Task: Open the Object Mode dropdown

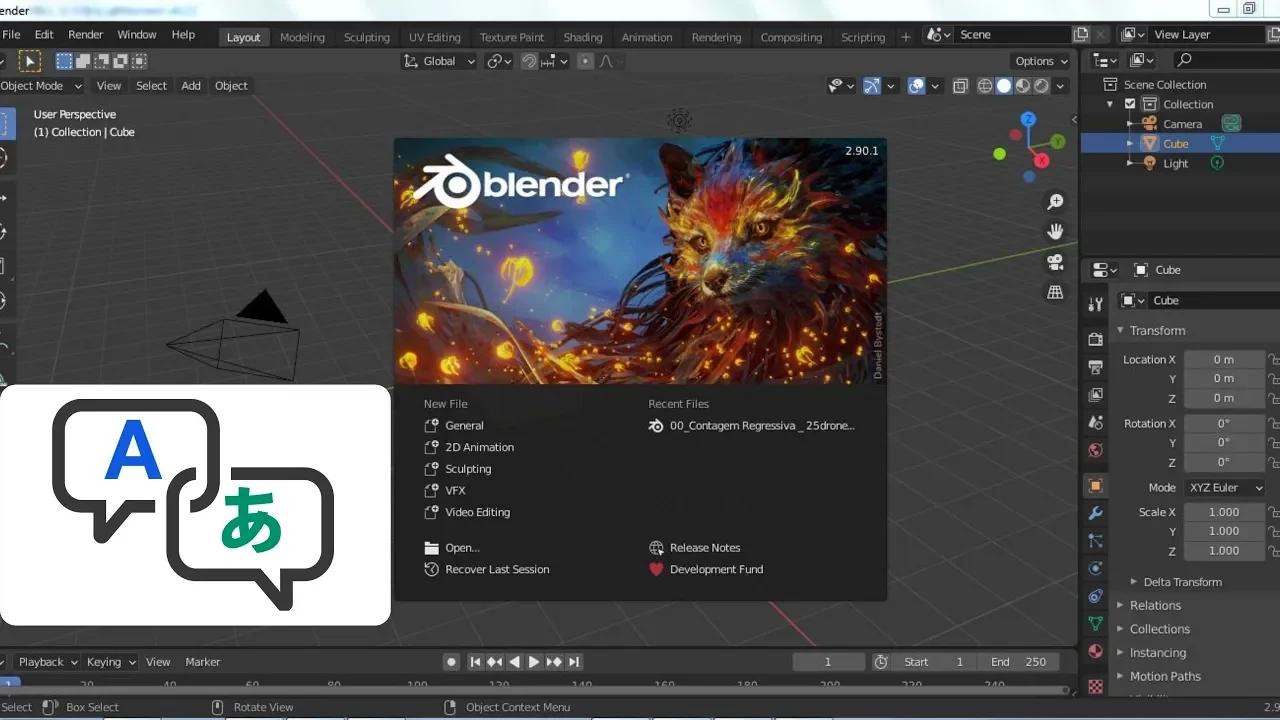Action: click(40, 85)
